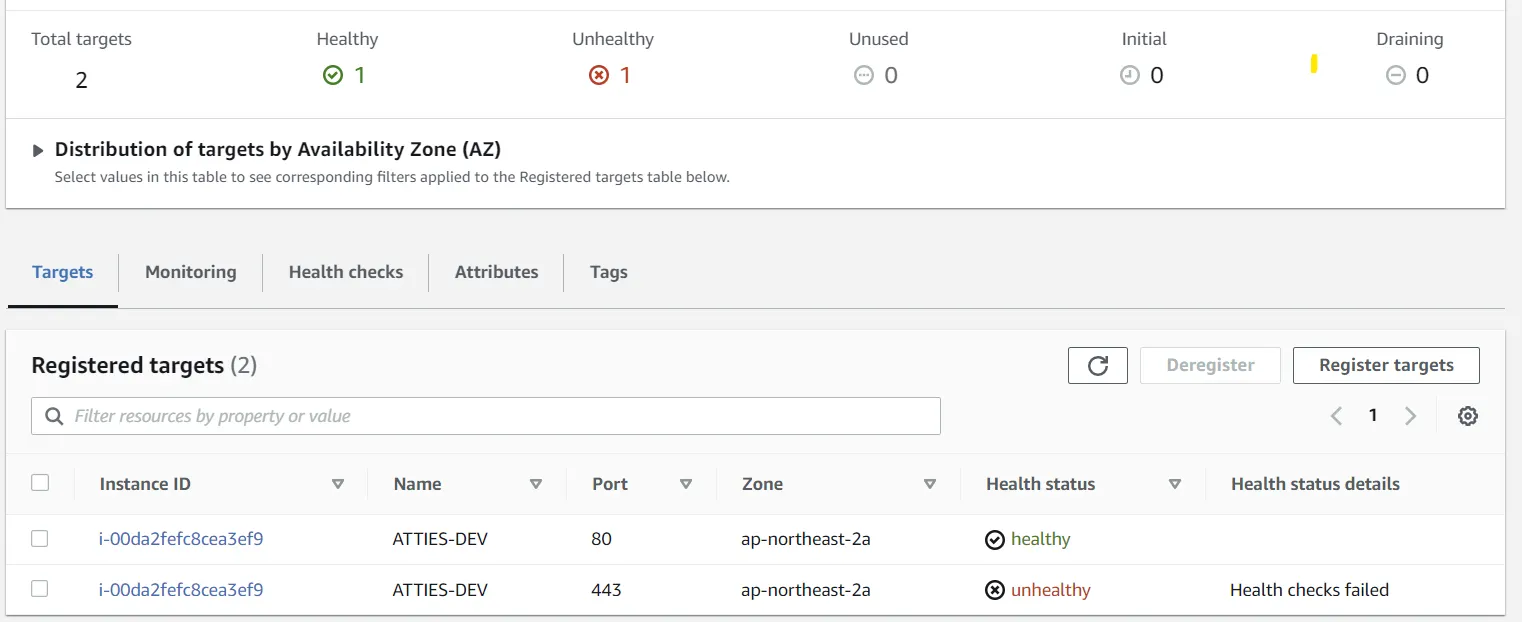
Task: Click the unhealthy status X icon
Action: pos(995,590)
